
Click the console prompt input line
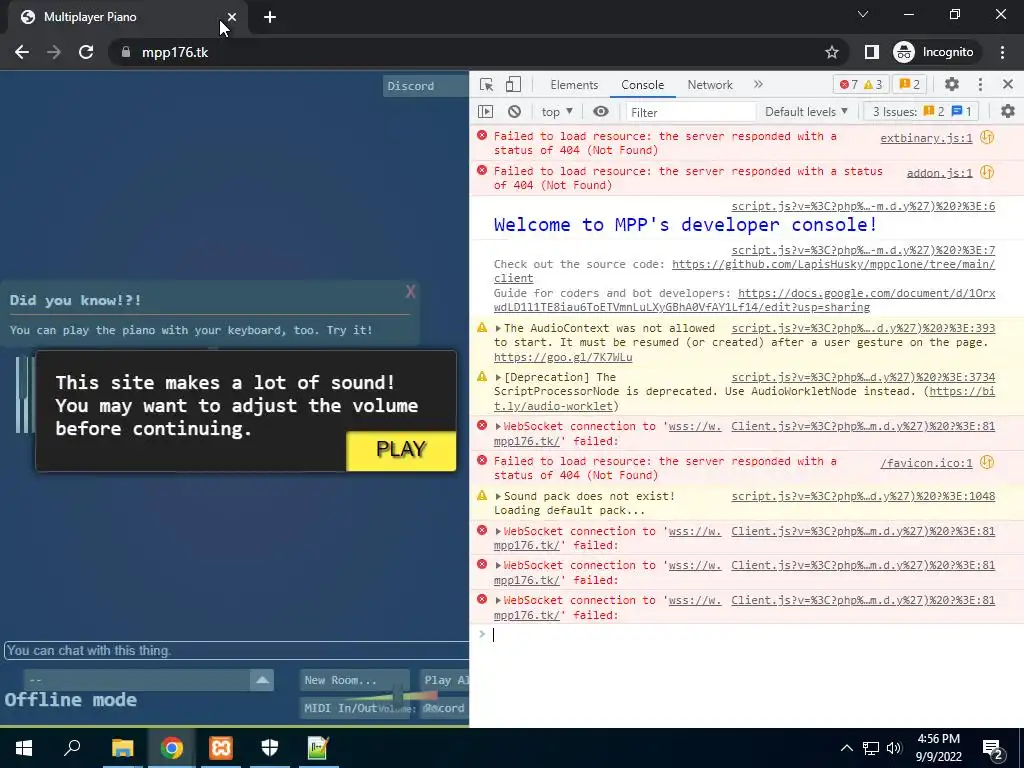pyautogui.click(x=746, y=635)
